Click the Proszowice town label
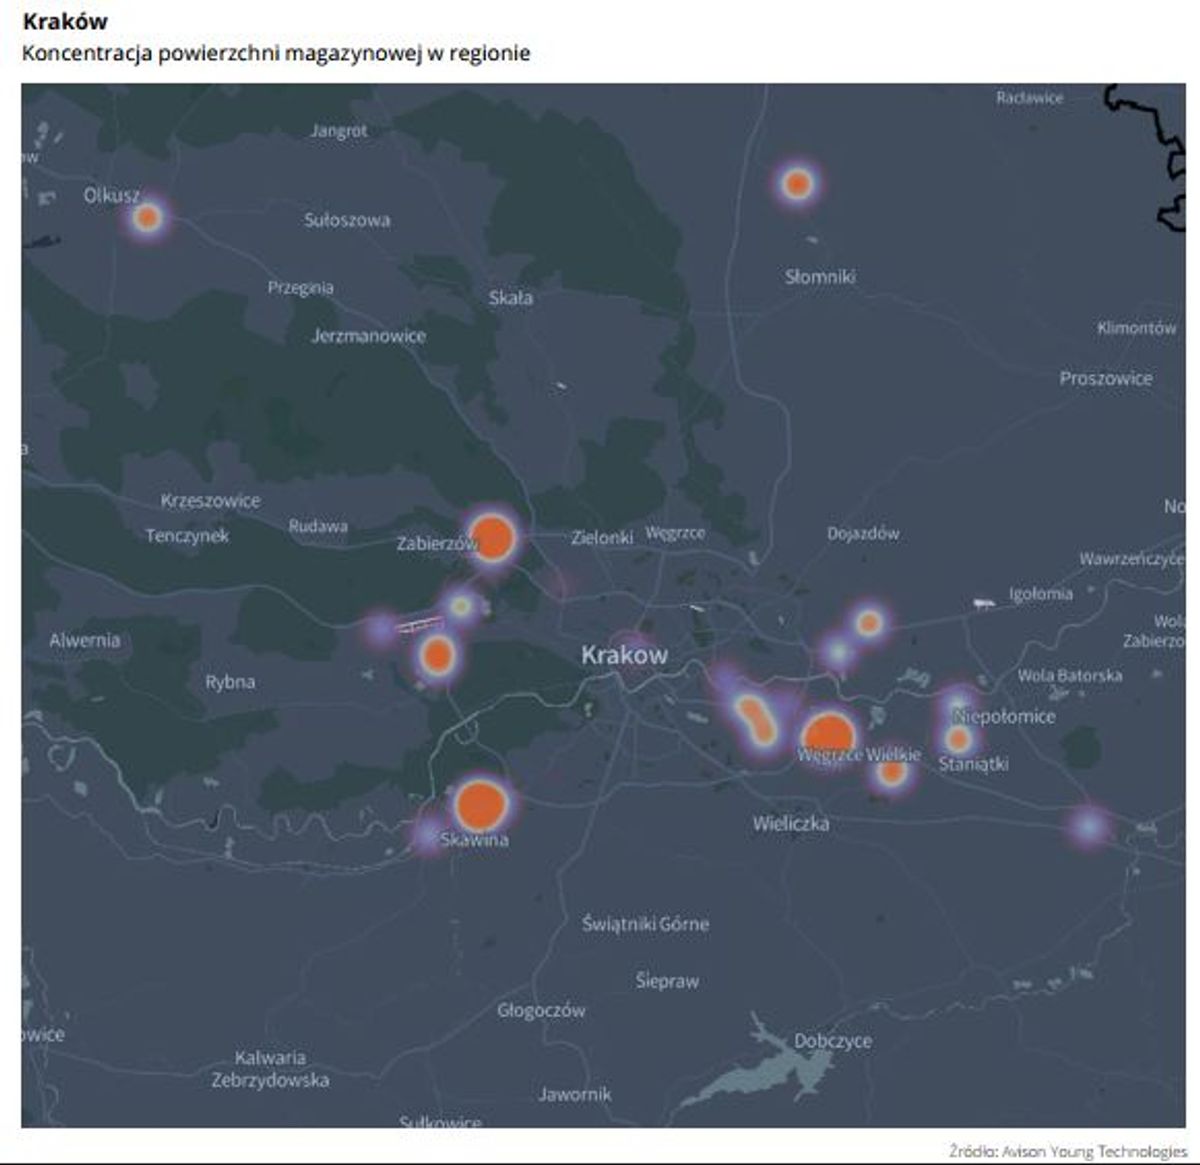 1105,378
